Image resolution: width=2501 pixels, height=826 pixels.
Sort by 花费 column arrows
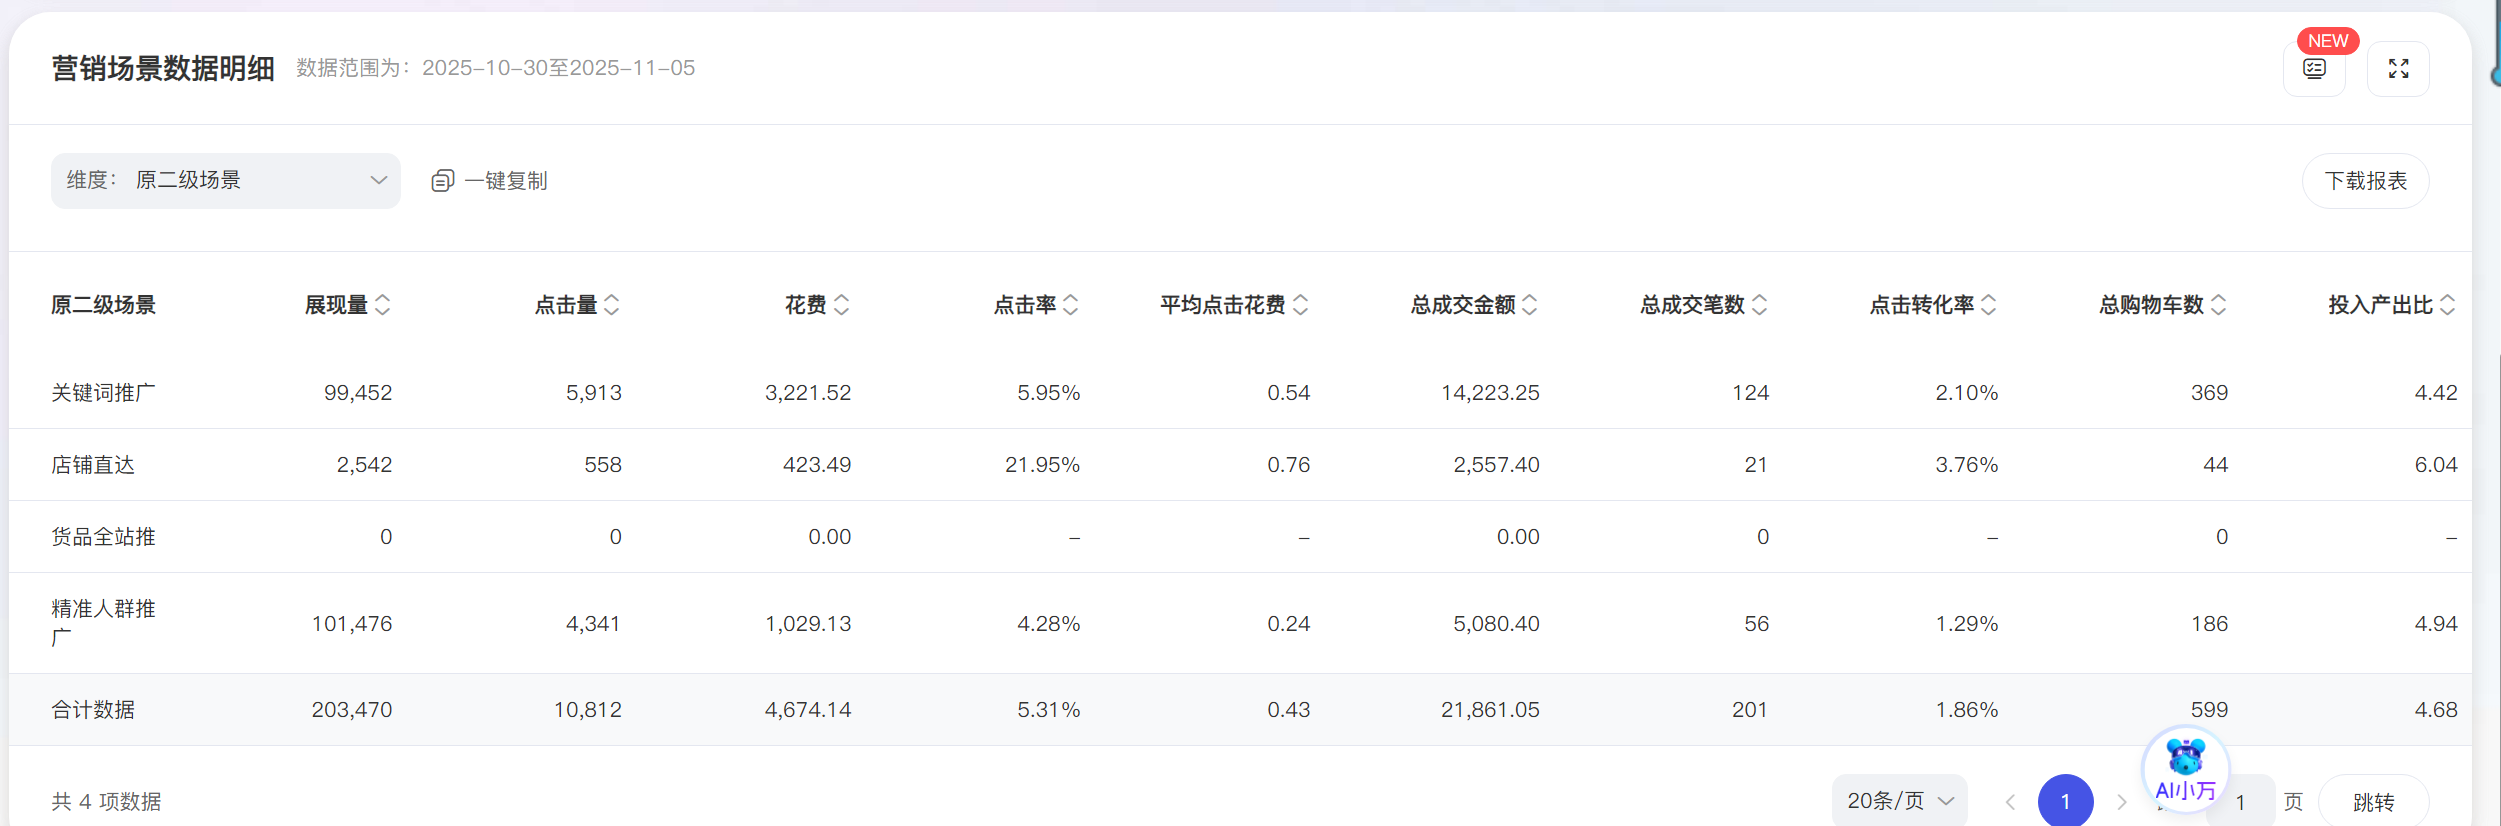click(x=842, y=305)
